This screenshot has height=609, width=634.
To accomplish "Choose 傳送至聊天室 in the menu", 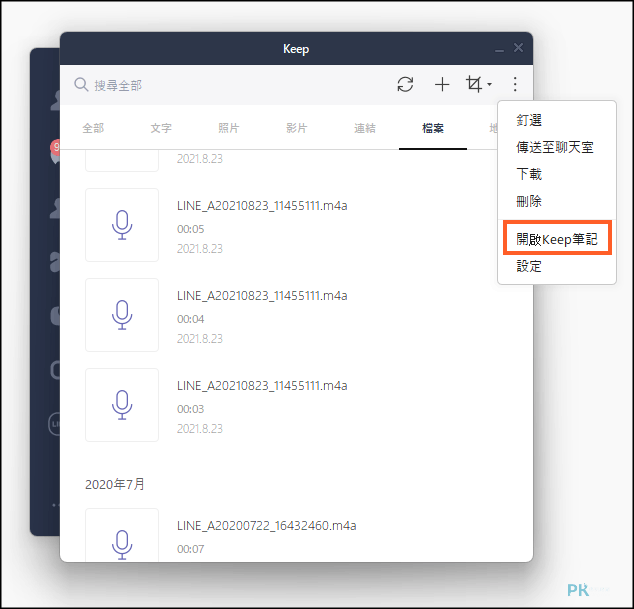I will coord(555,147).
